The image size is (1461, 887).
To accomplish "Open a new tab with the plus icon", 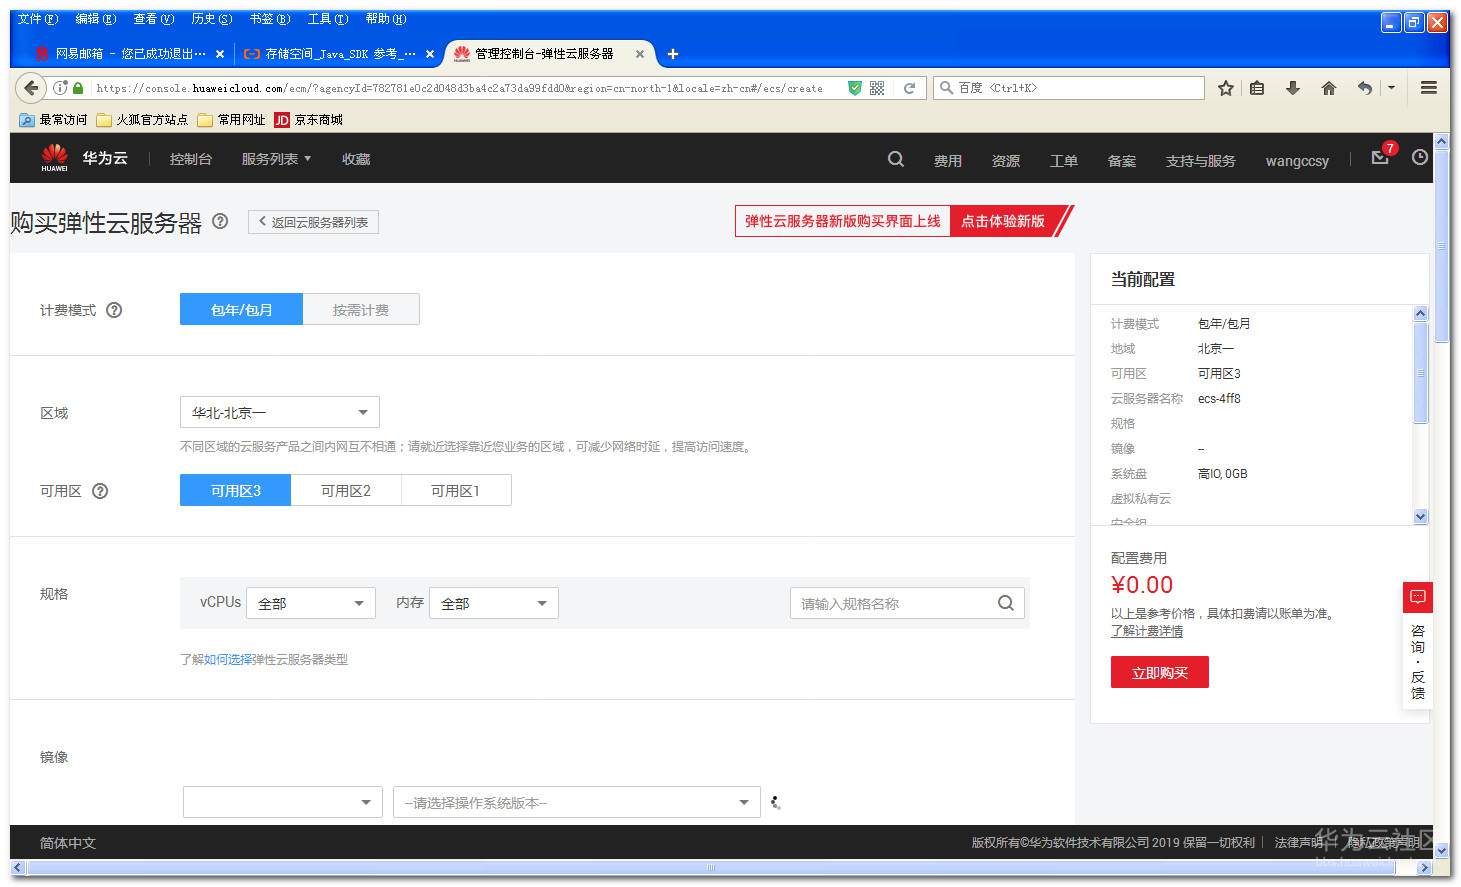I will [x=673, y=54].
